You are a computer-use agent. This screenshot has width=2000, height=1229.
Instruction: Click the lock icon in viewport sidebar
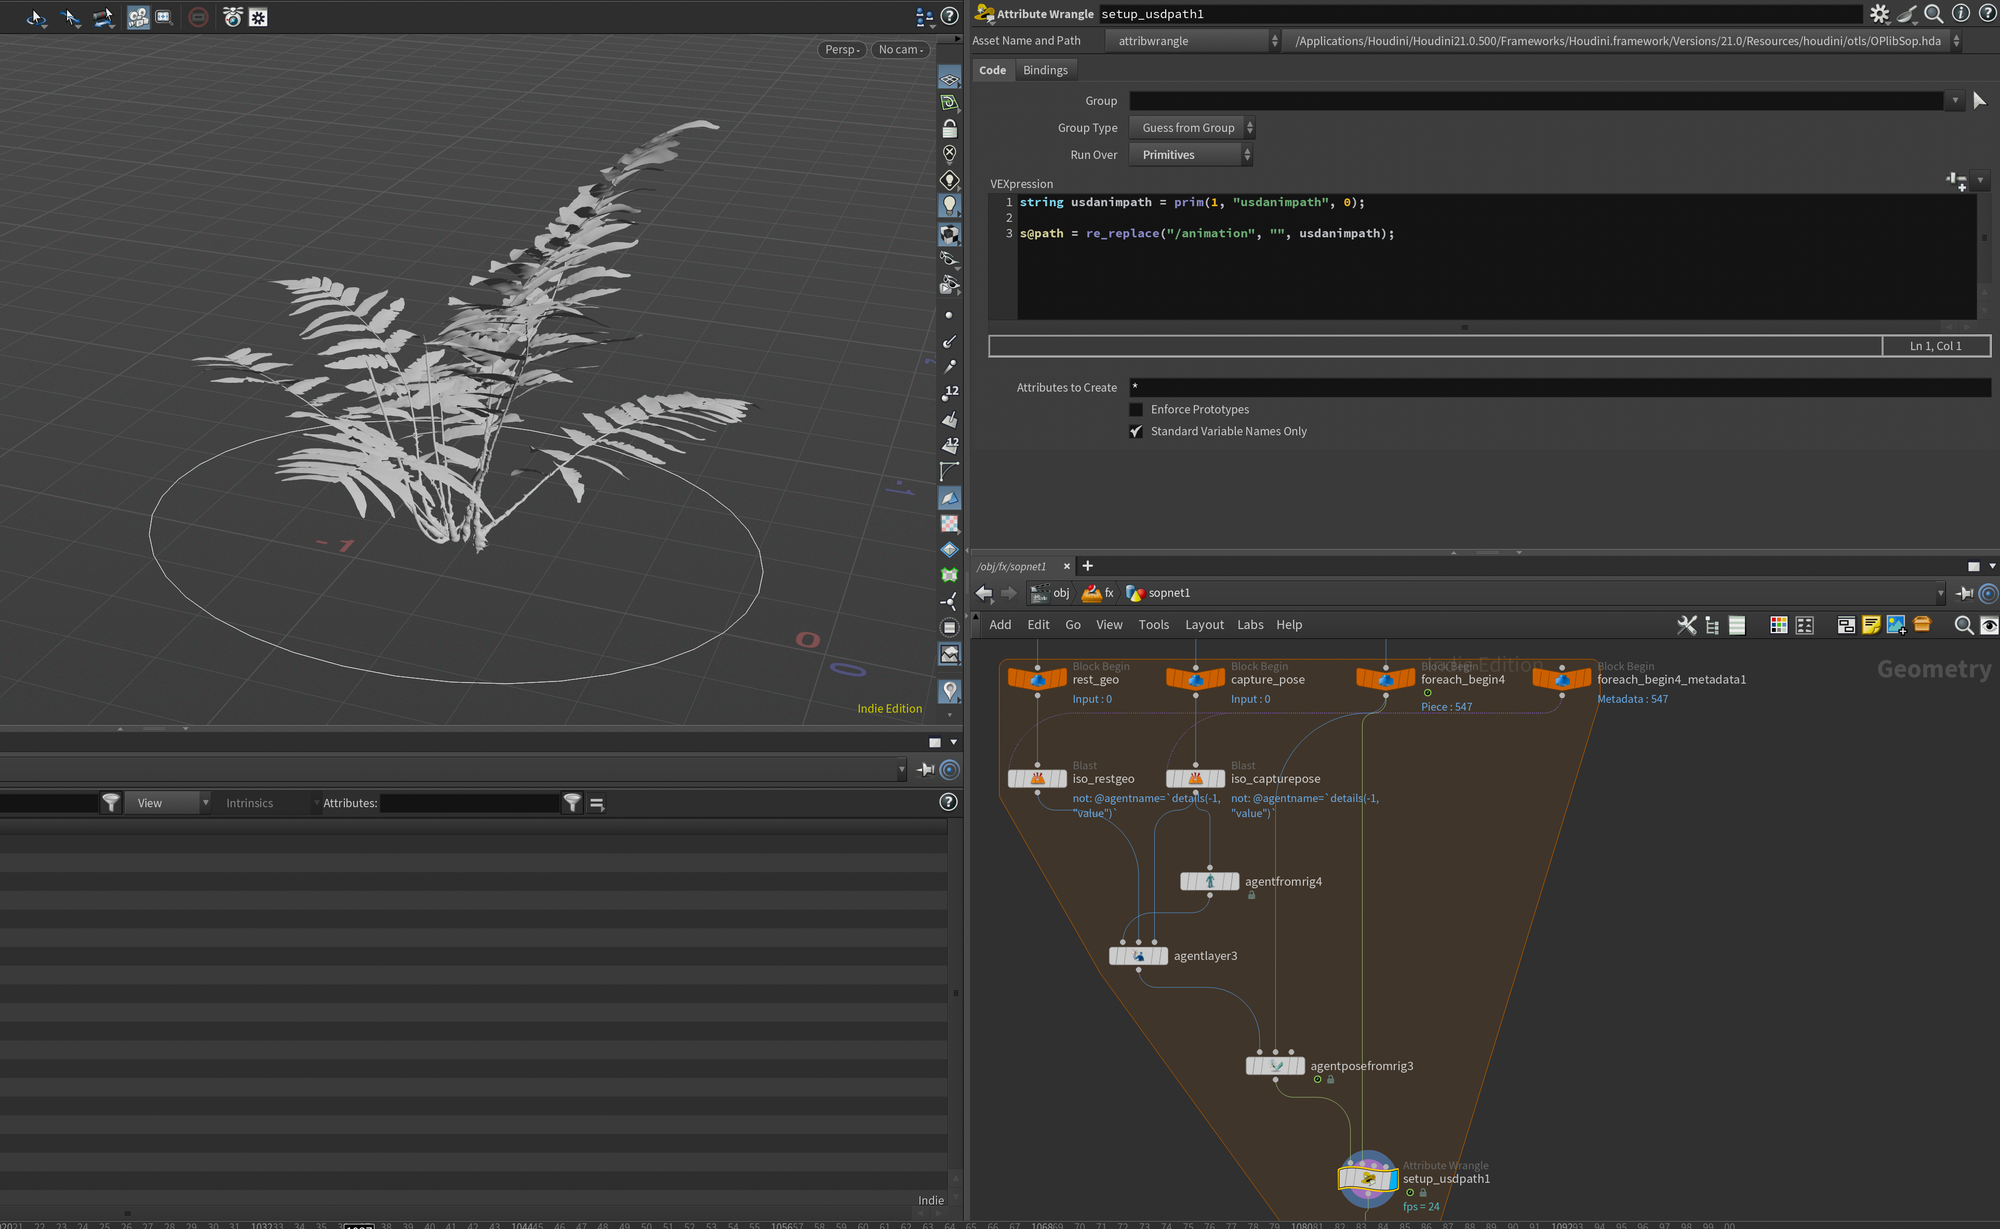pos(949,128)
